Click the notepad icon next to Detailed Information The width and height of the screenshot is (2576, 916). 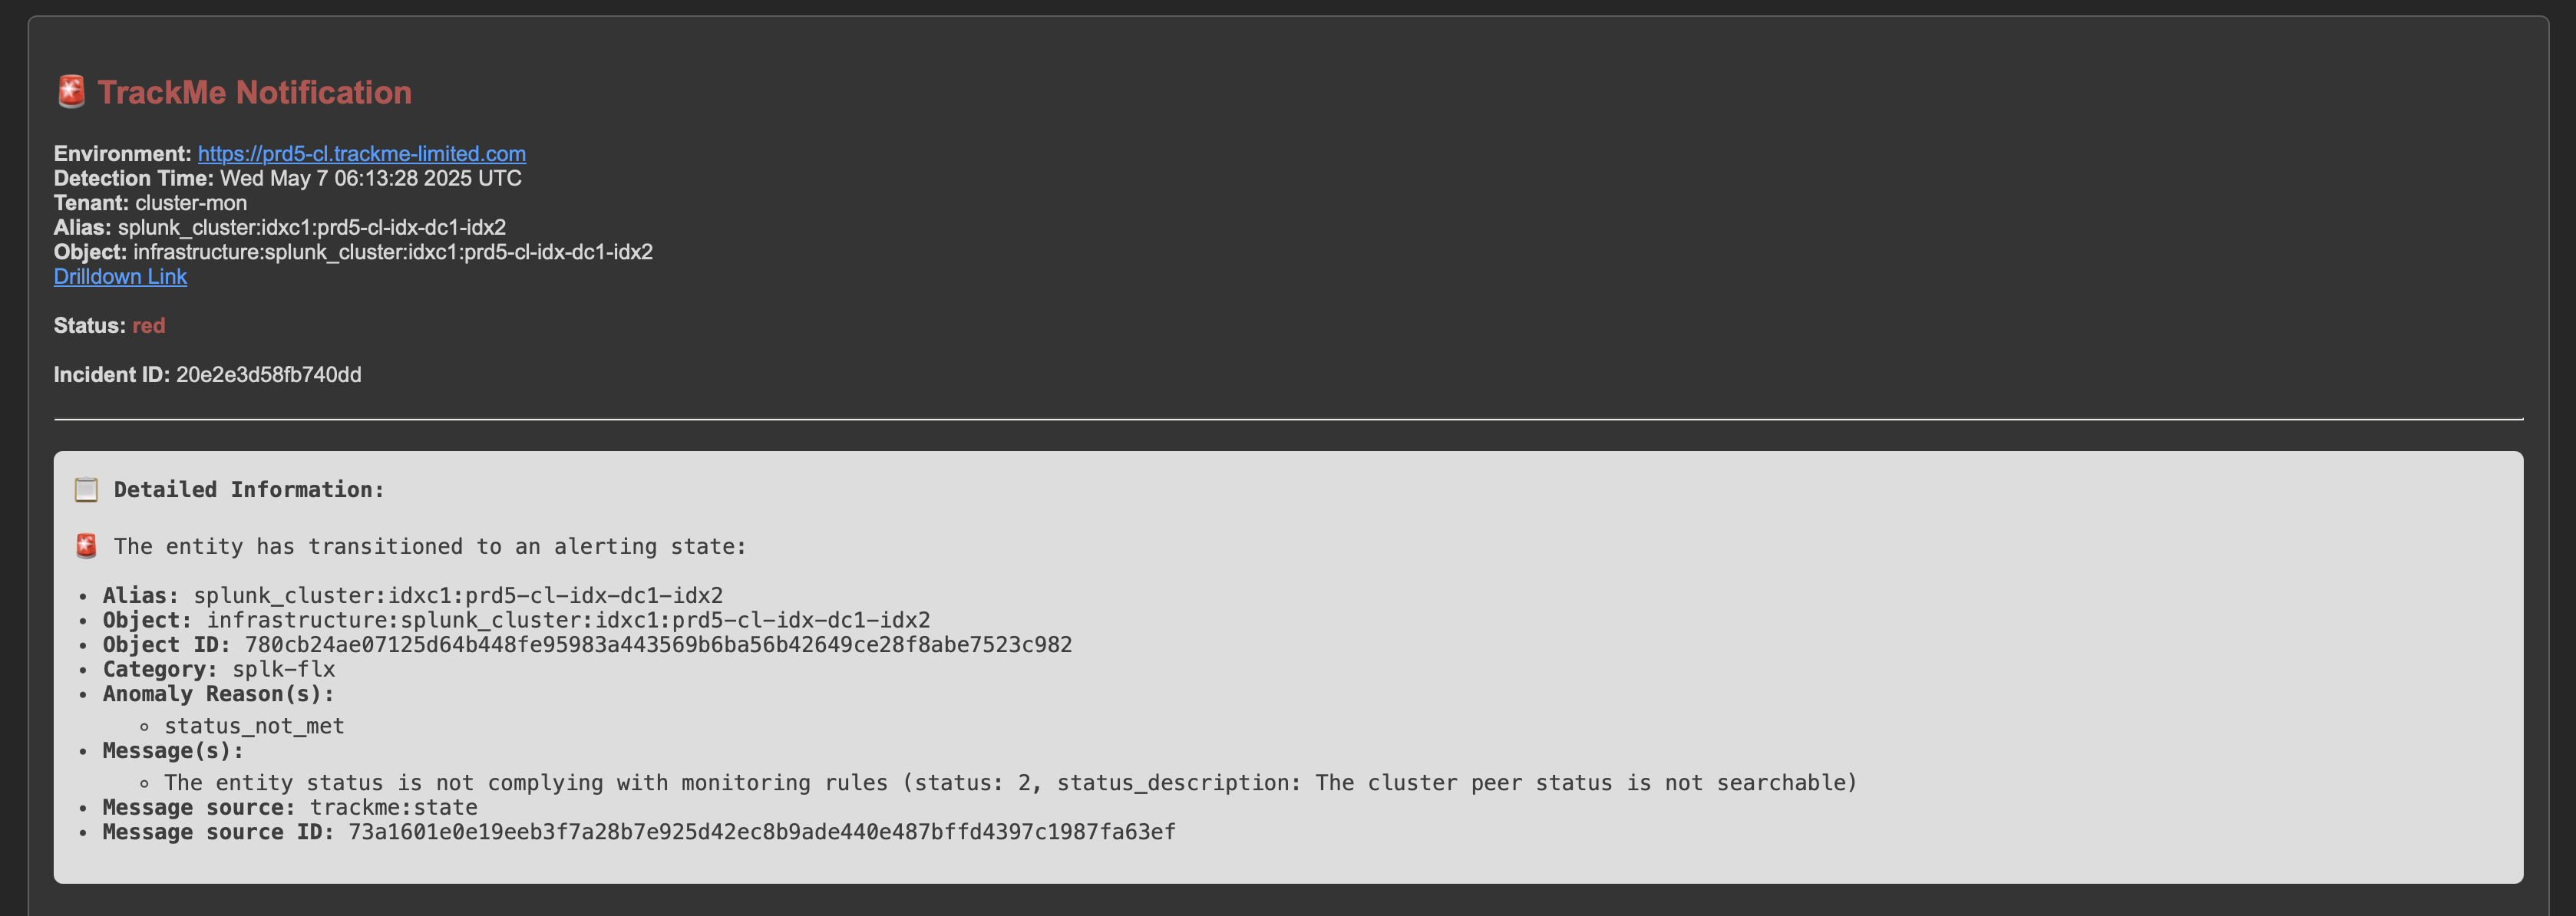click(86, 490)
